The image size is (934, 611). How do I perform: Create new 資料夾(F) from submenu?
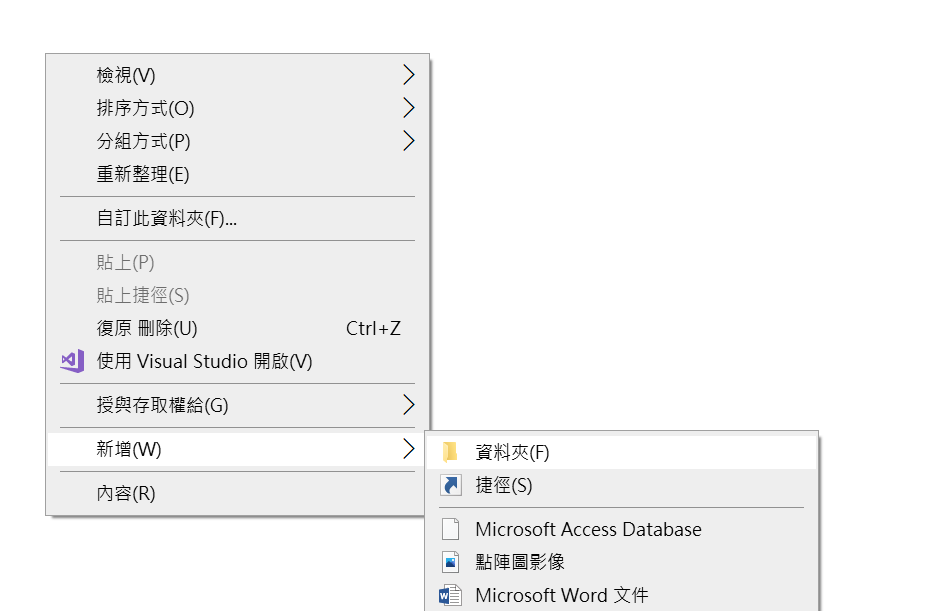tap(622, 453)
